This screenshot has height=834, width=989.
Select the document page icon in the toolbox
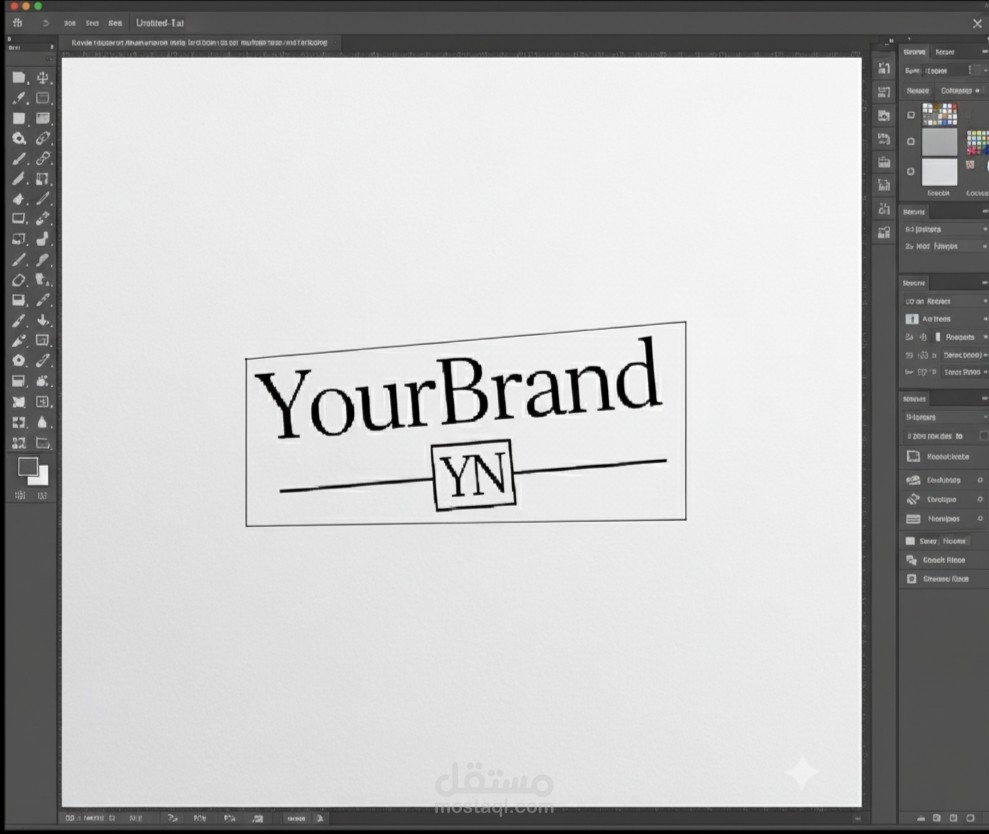coord(18,78)
